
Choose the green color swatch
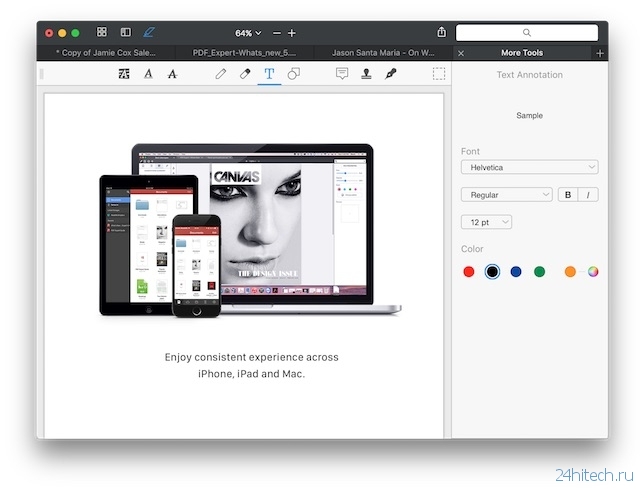(x=540, y=272)
